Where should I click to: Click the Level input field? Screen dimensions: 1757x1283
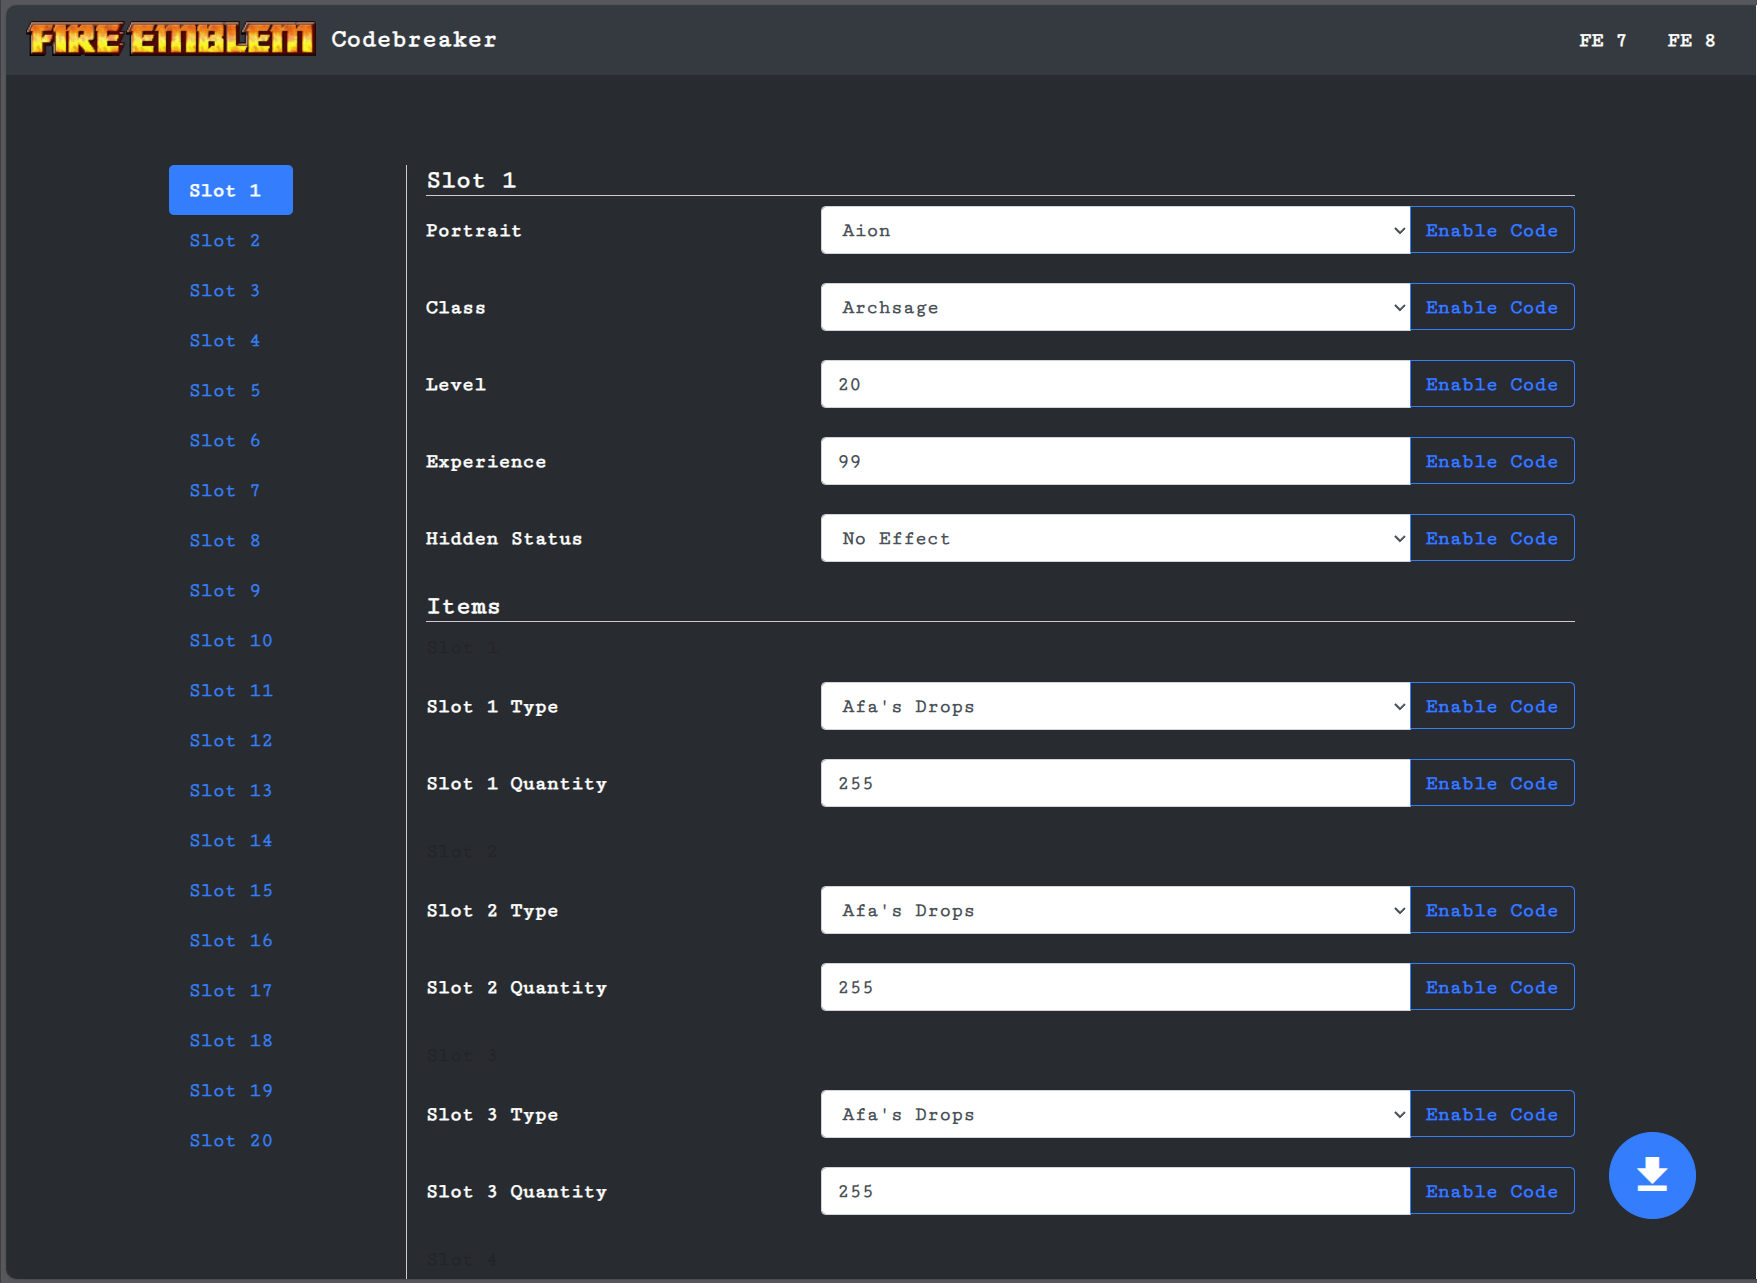click(x=1114, y=384)
